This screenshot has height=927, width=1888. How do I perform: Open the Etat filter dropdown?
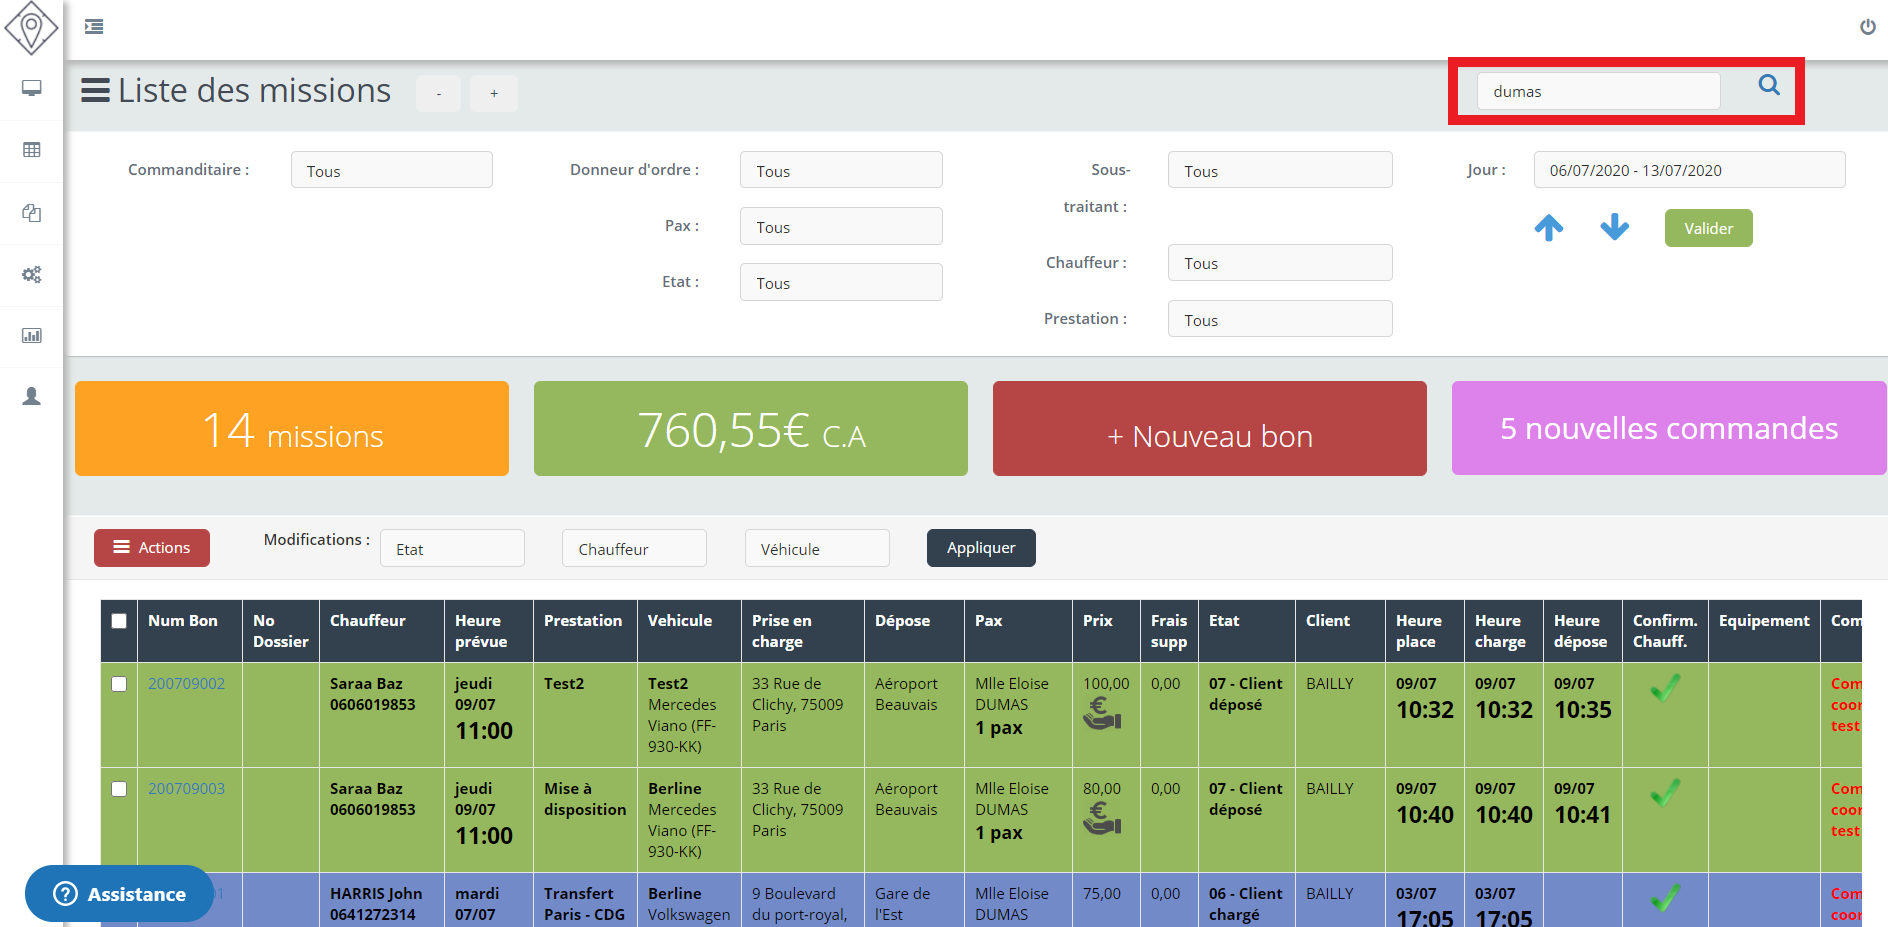840,282
